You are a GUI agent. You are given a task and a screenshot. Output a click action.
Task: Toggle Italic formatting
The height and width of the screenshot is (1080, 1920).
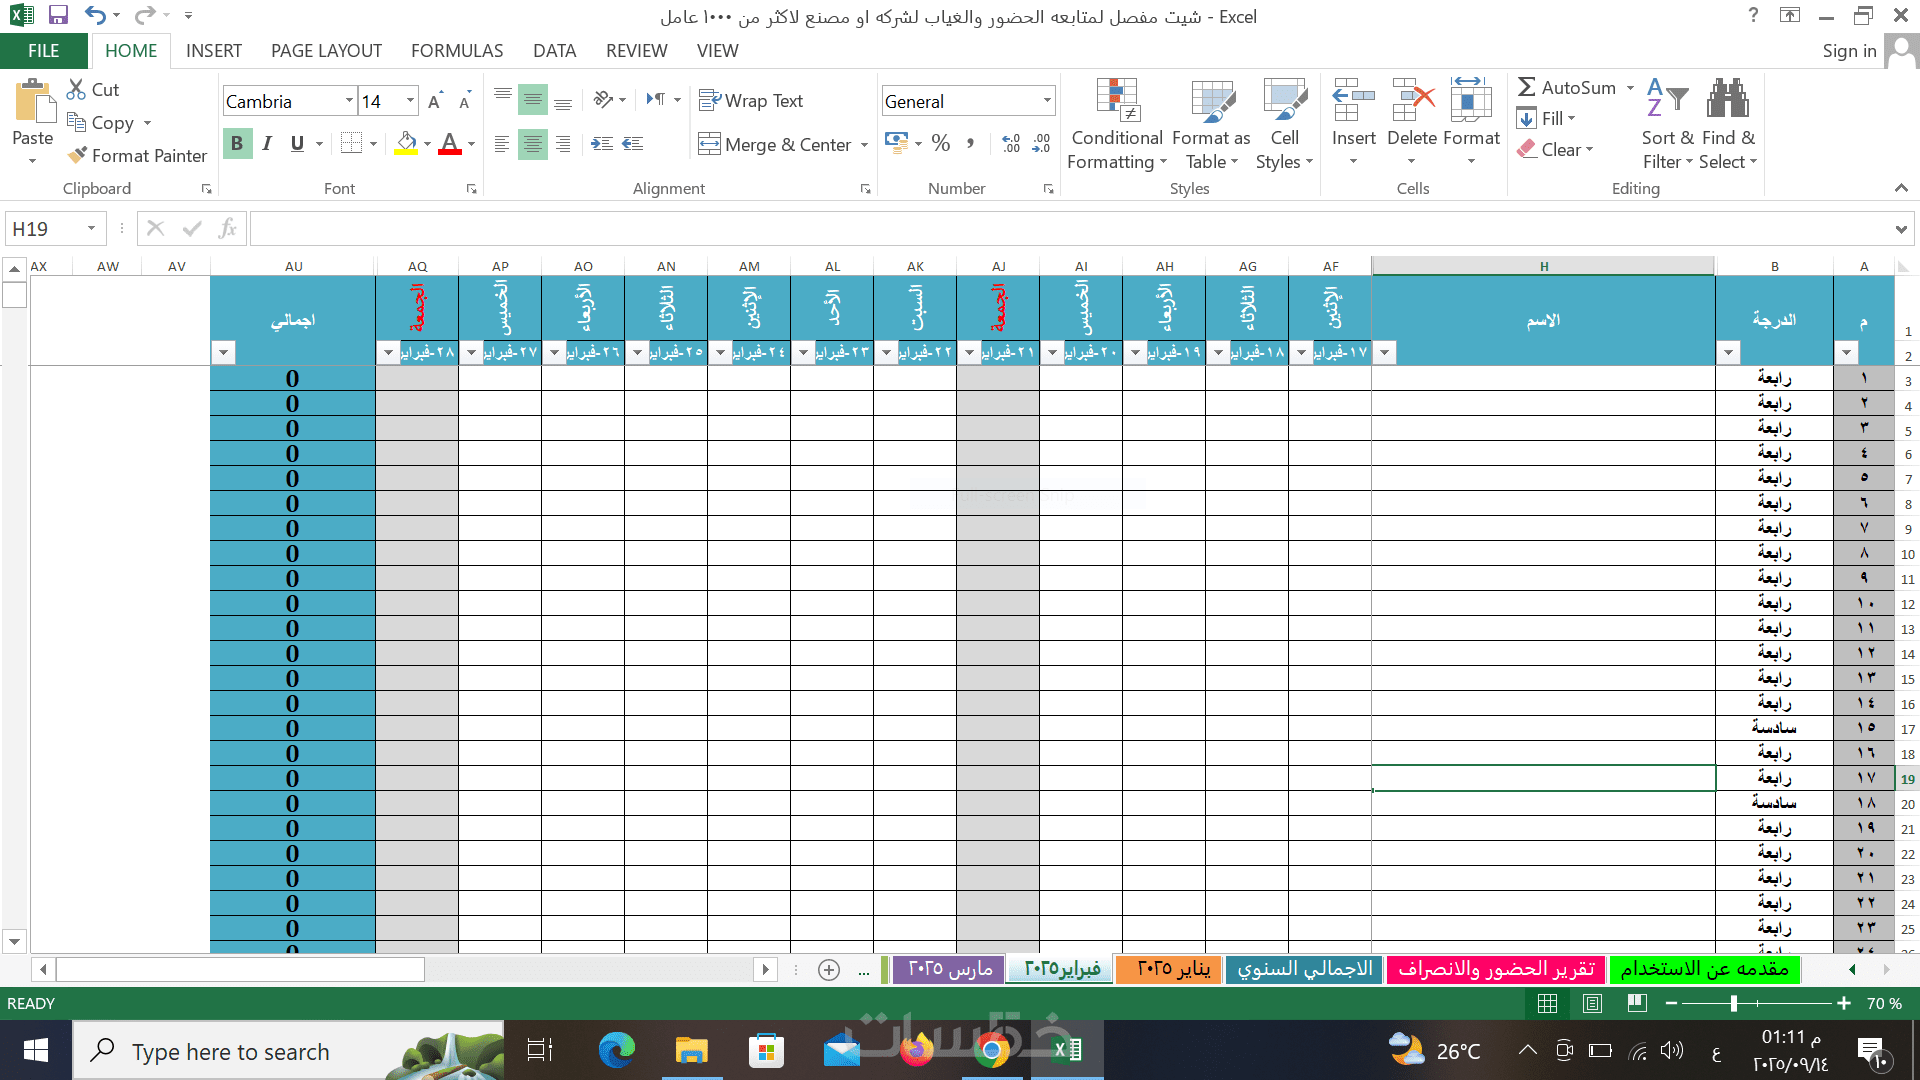[267, 144]
